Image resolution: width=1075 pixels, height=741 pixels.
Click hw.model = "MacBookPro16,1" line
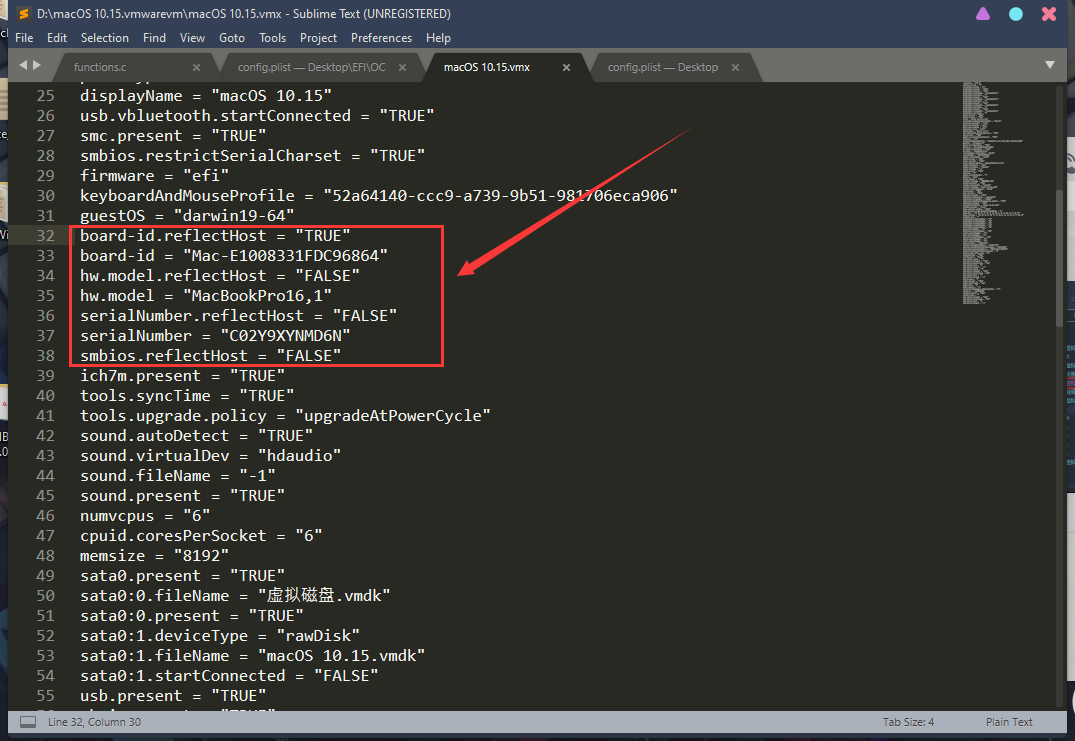click(x=206, y=295)
